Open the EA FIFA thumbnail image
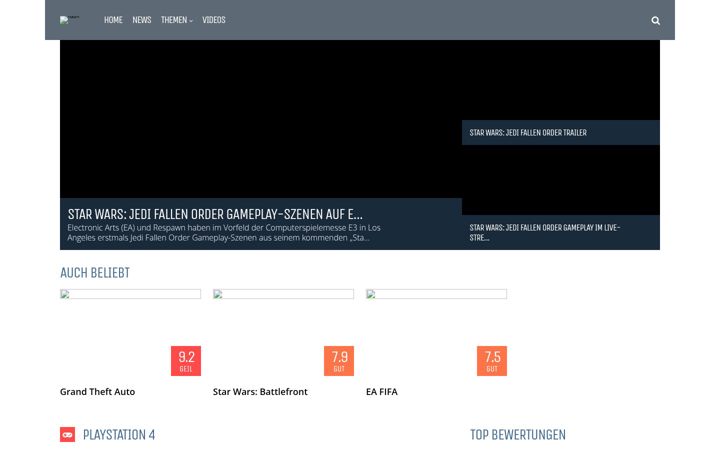The width and height of the screenshot is (720, 450). [436, 294]
